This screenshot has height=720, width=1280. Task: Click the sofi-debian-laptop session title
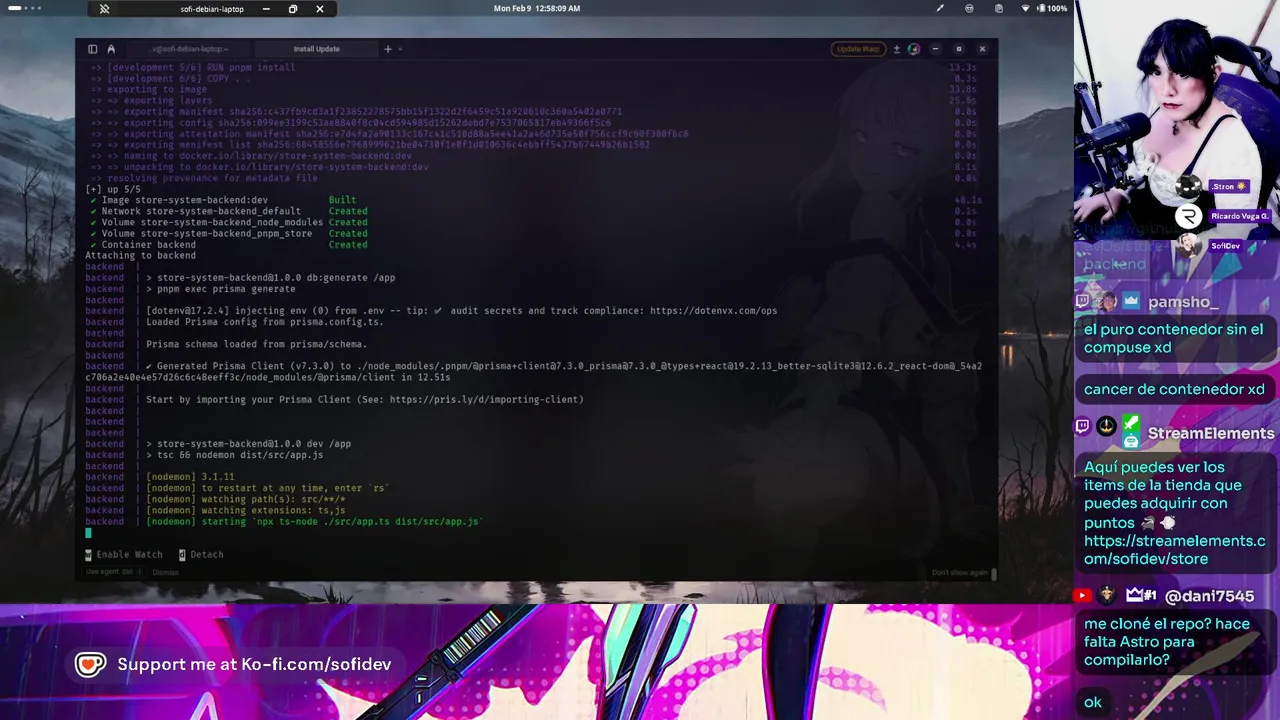(x=213, y=9)
